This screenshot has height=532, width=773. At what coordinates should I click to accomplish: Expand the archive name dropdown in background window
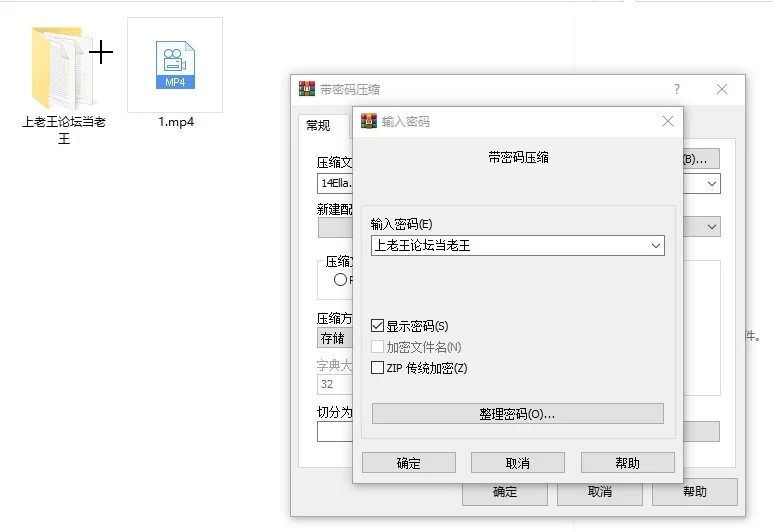pos(711,183)
